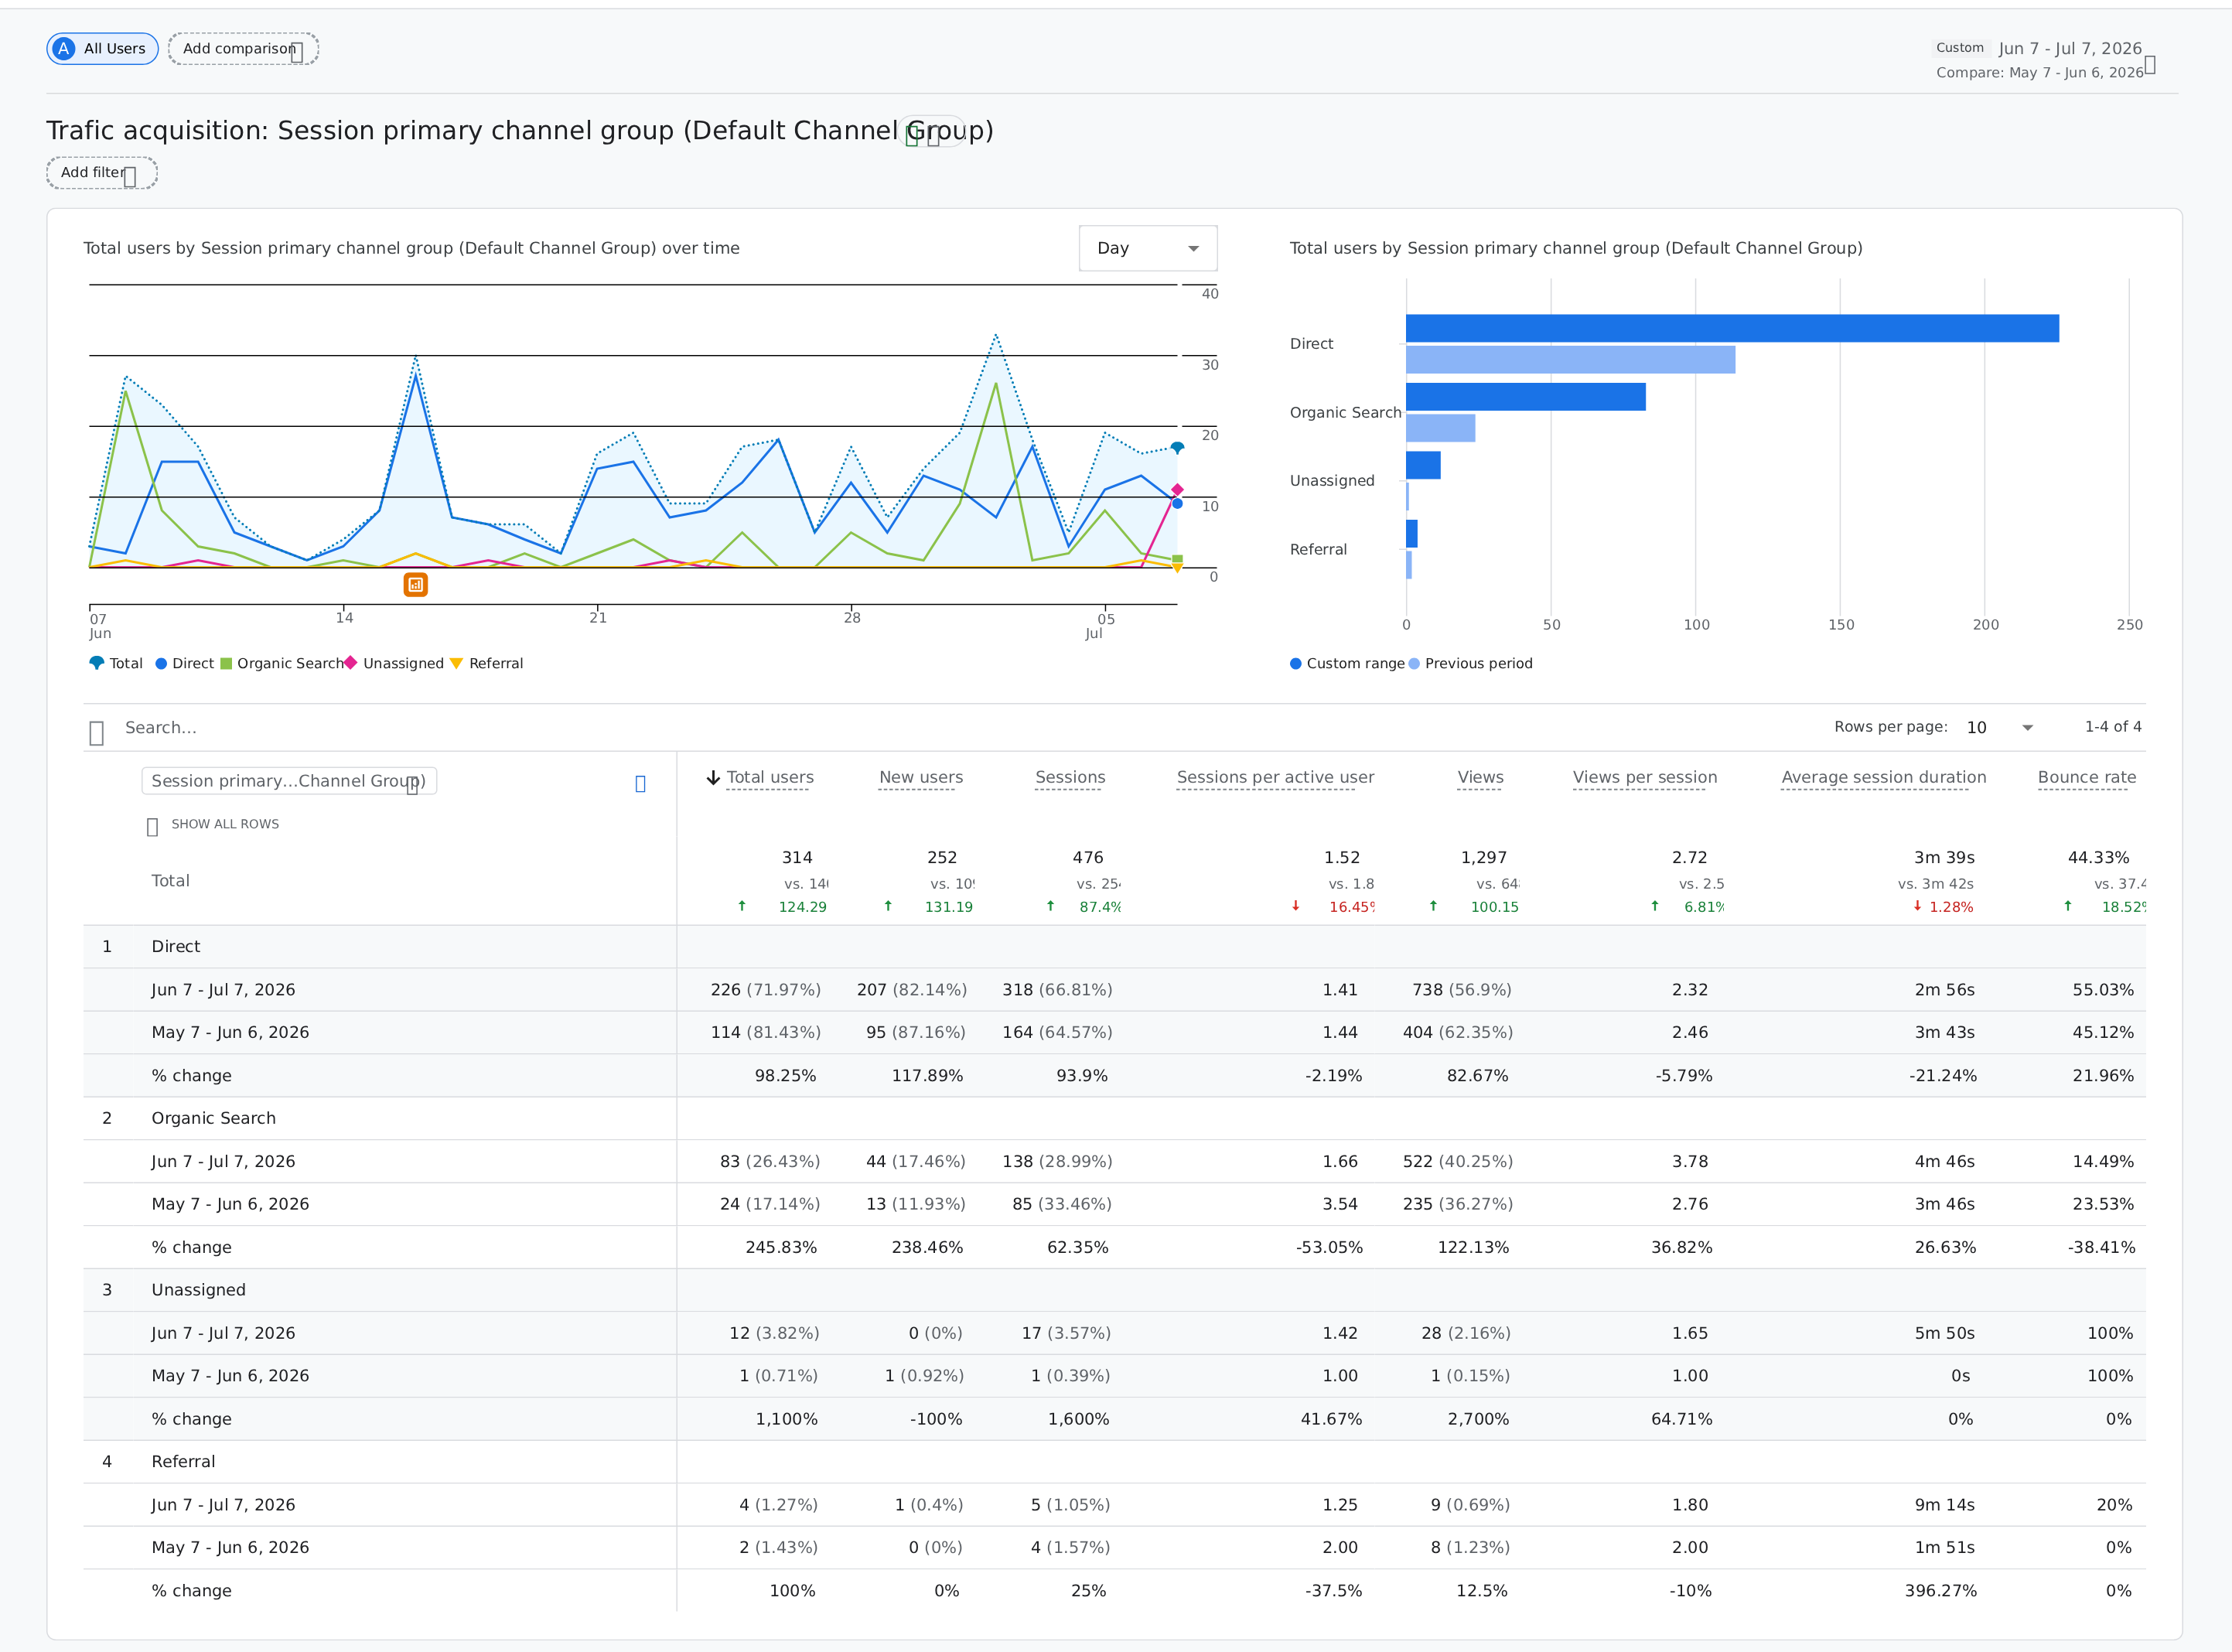Viewport: 2232px width, 1652px height.
Task: Click into the Search input field
Action: (x=900, y=727)
